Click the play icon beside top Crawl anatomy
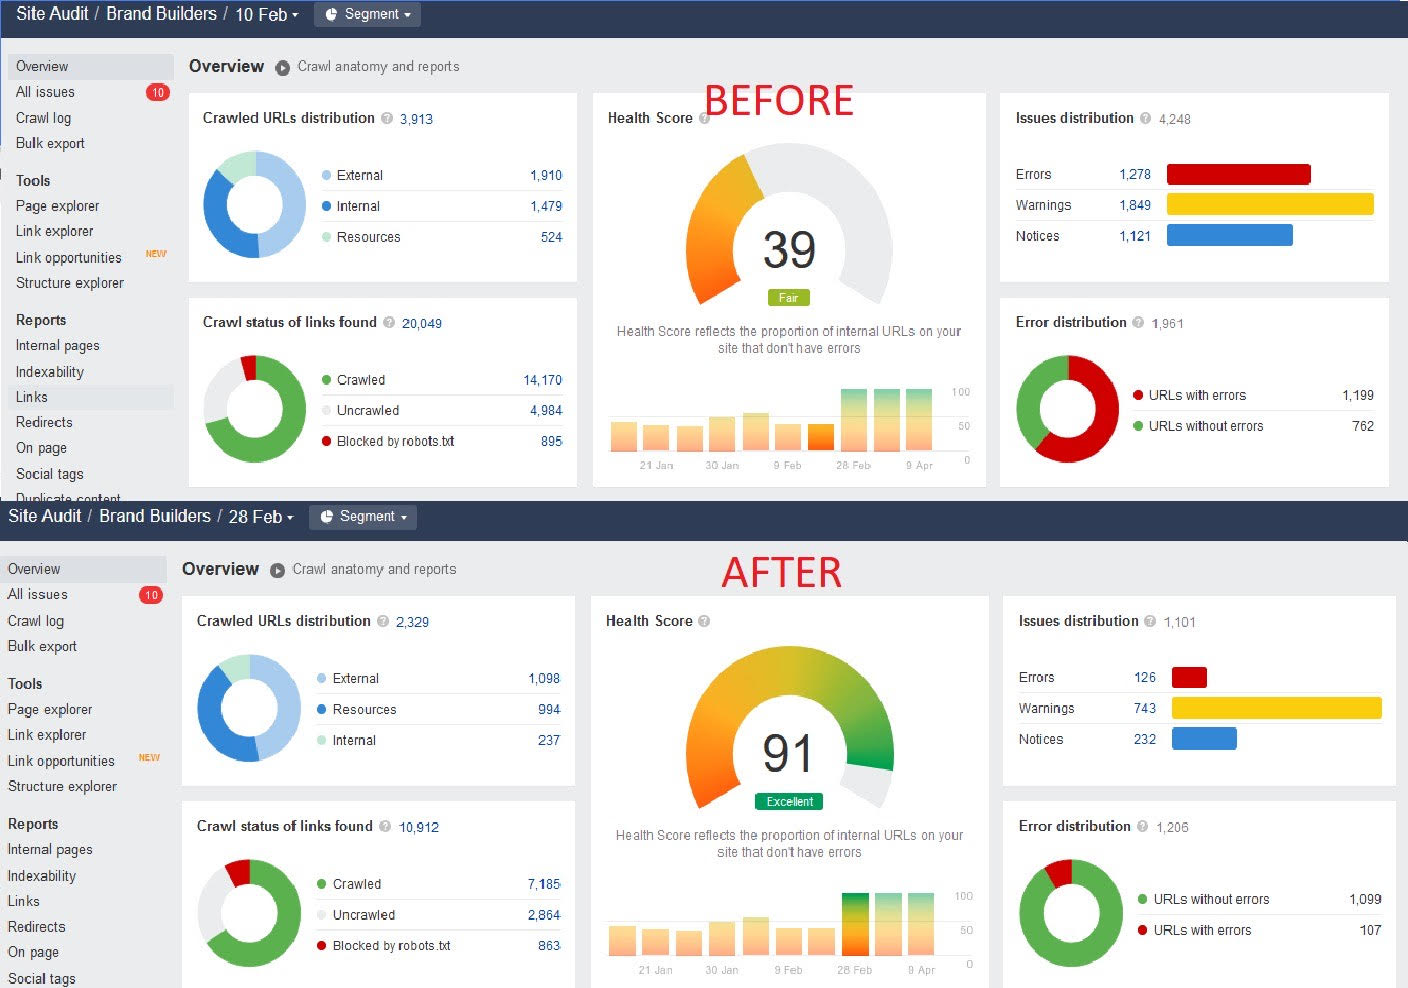 click(283, 67)
